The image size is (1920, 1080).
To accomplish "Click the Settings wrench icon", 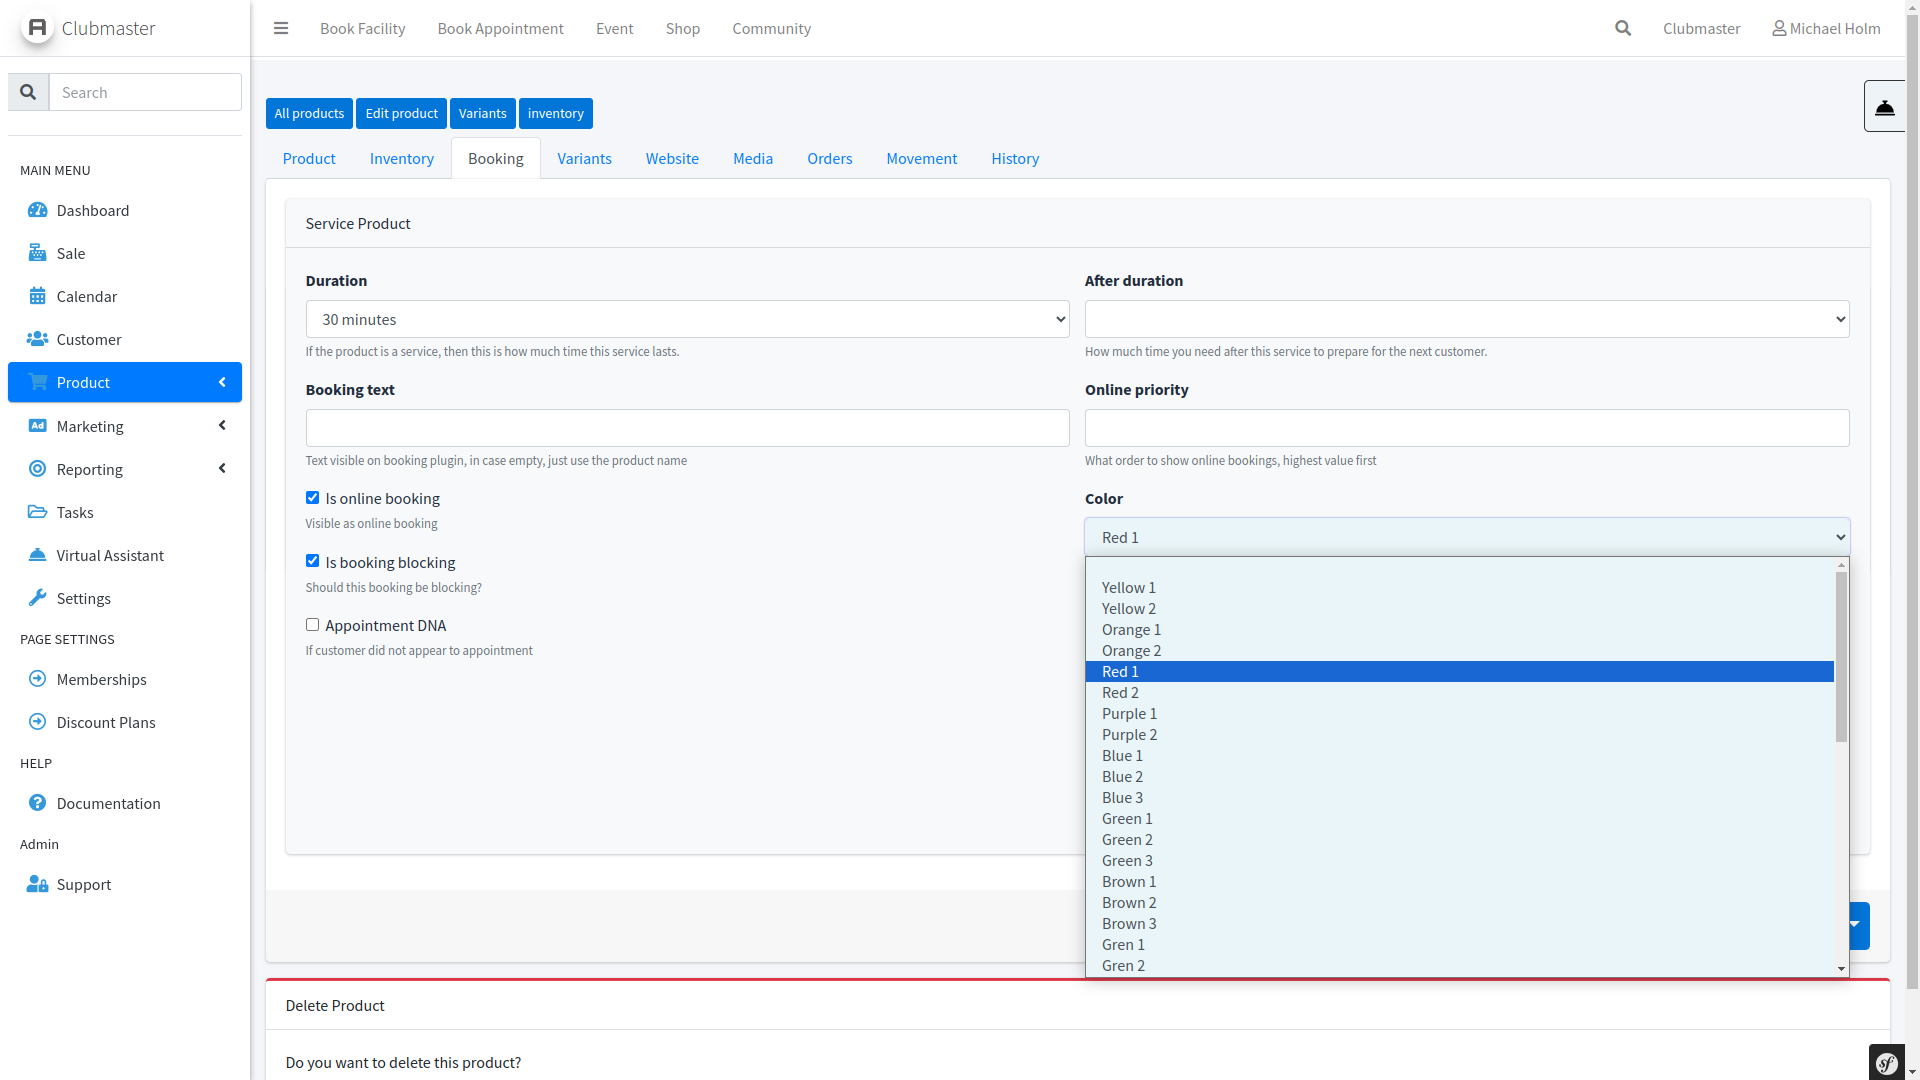I will 37,598.
